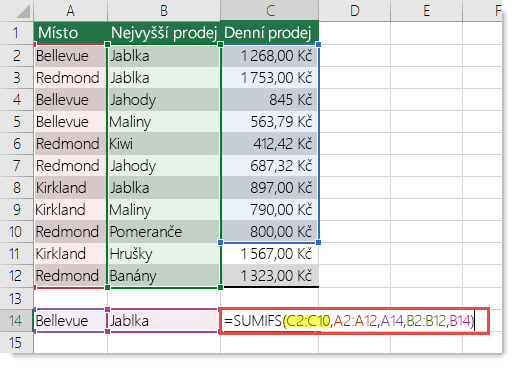Select row 5 header
The image size is (517, 368).
coord(17,122)
